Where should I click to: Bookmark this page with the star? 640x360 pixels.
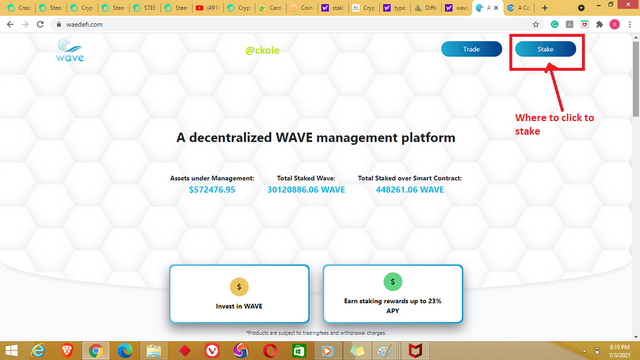click(536, 24)
